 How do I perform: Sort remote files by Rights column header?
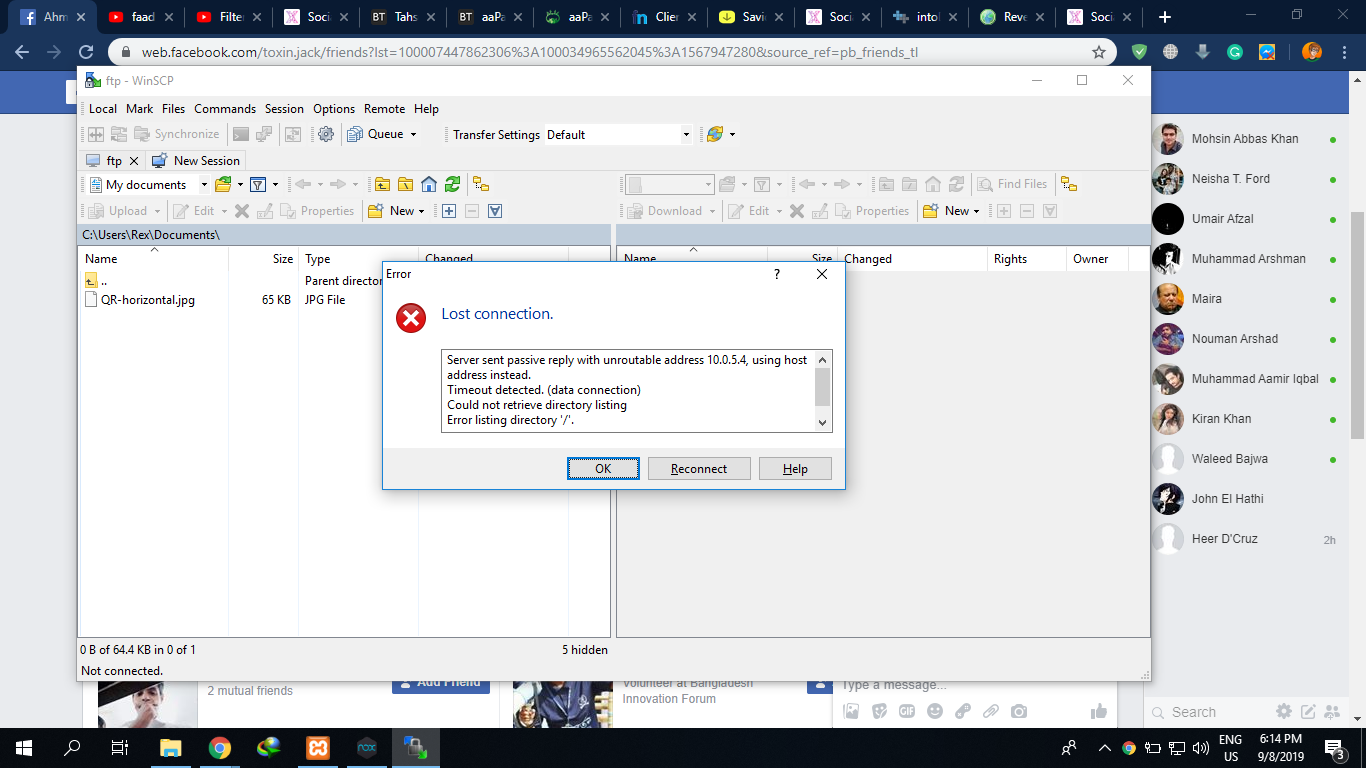click(x=1027, y=259)
